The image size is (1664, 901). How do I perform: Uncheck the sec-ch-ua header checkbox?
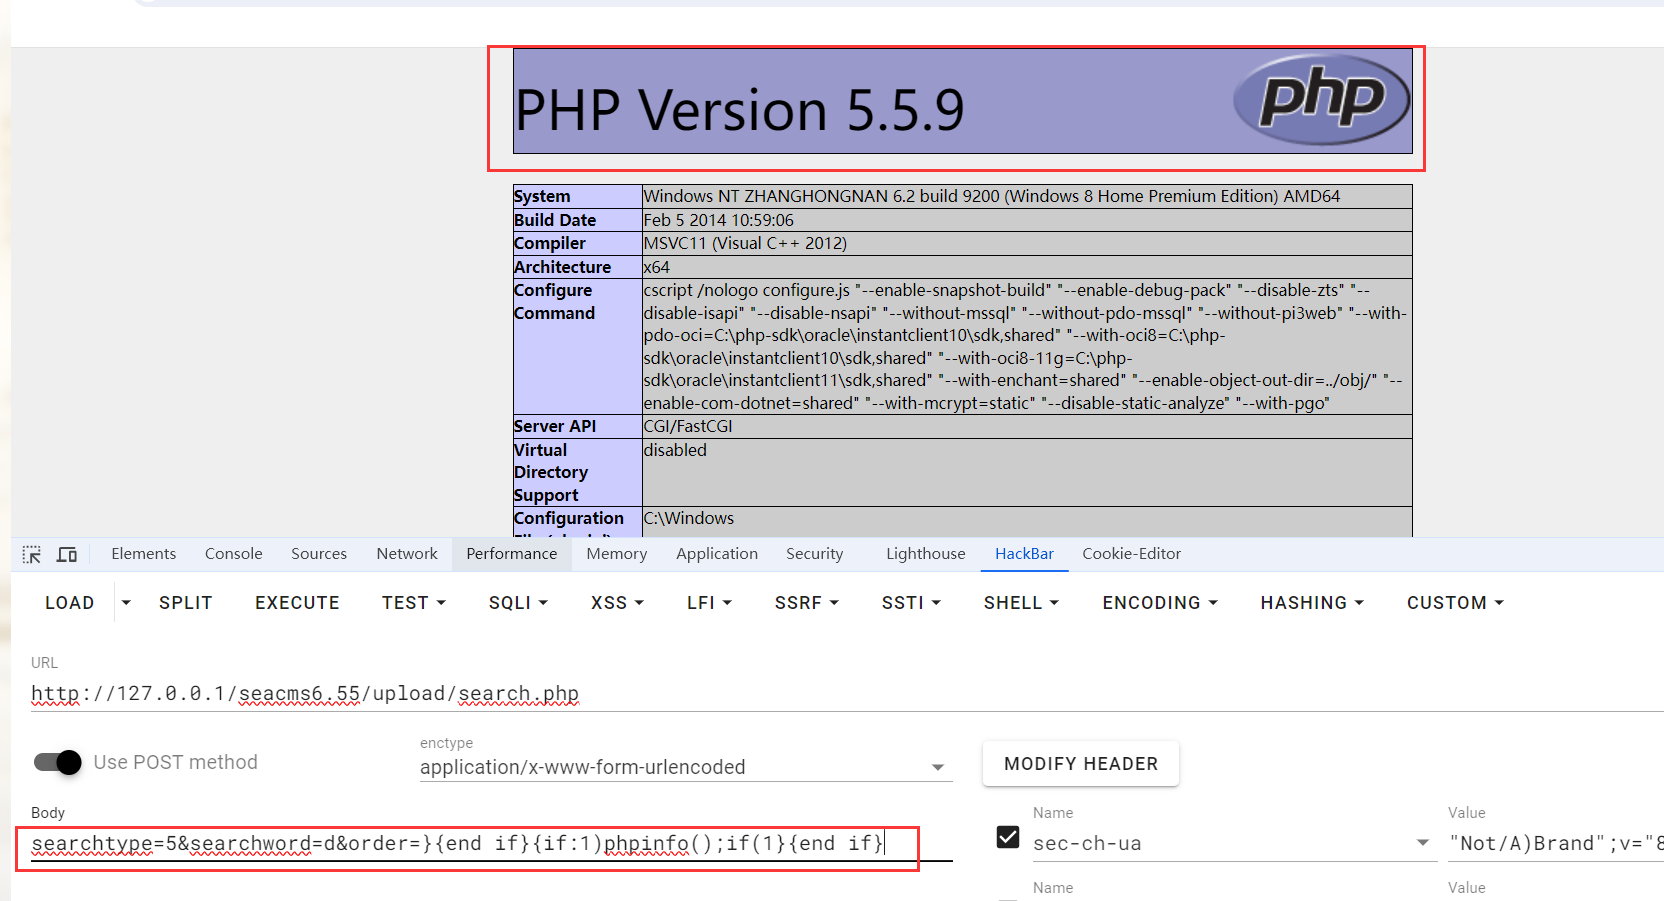(x=1008, y=837)
